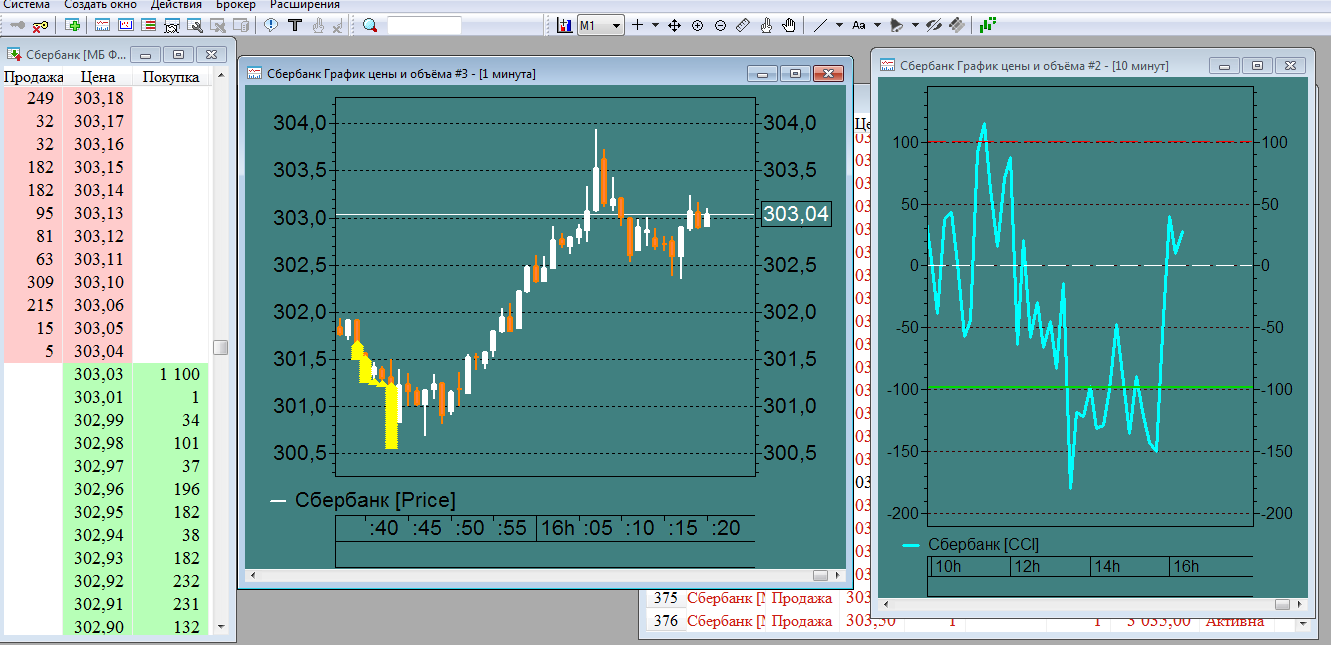
Task: Click the green bar chart indicator icon
Action: coord(988,25)
